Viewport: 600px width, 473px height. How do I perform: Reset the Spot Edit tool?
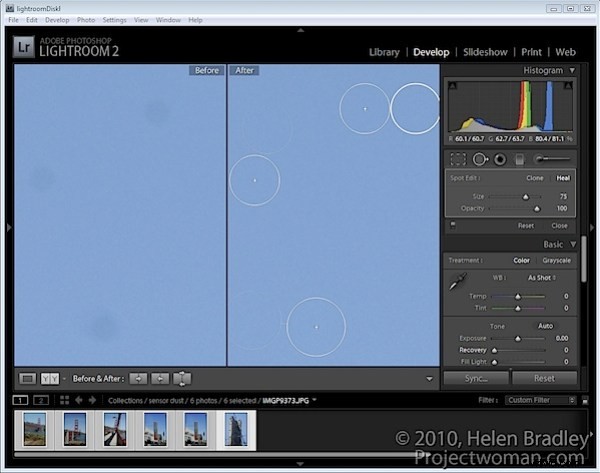click(x=526, y=226)
